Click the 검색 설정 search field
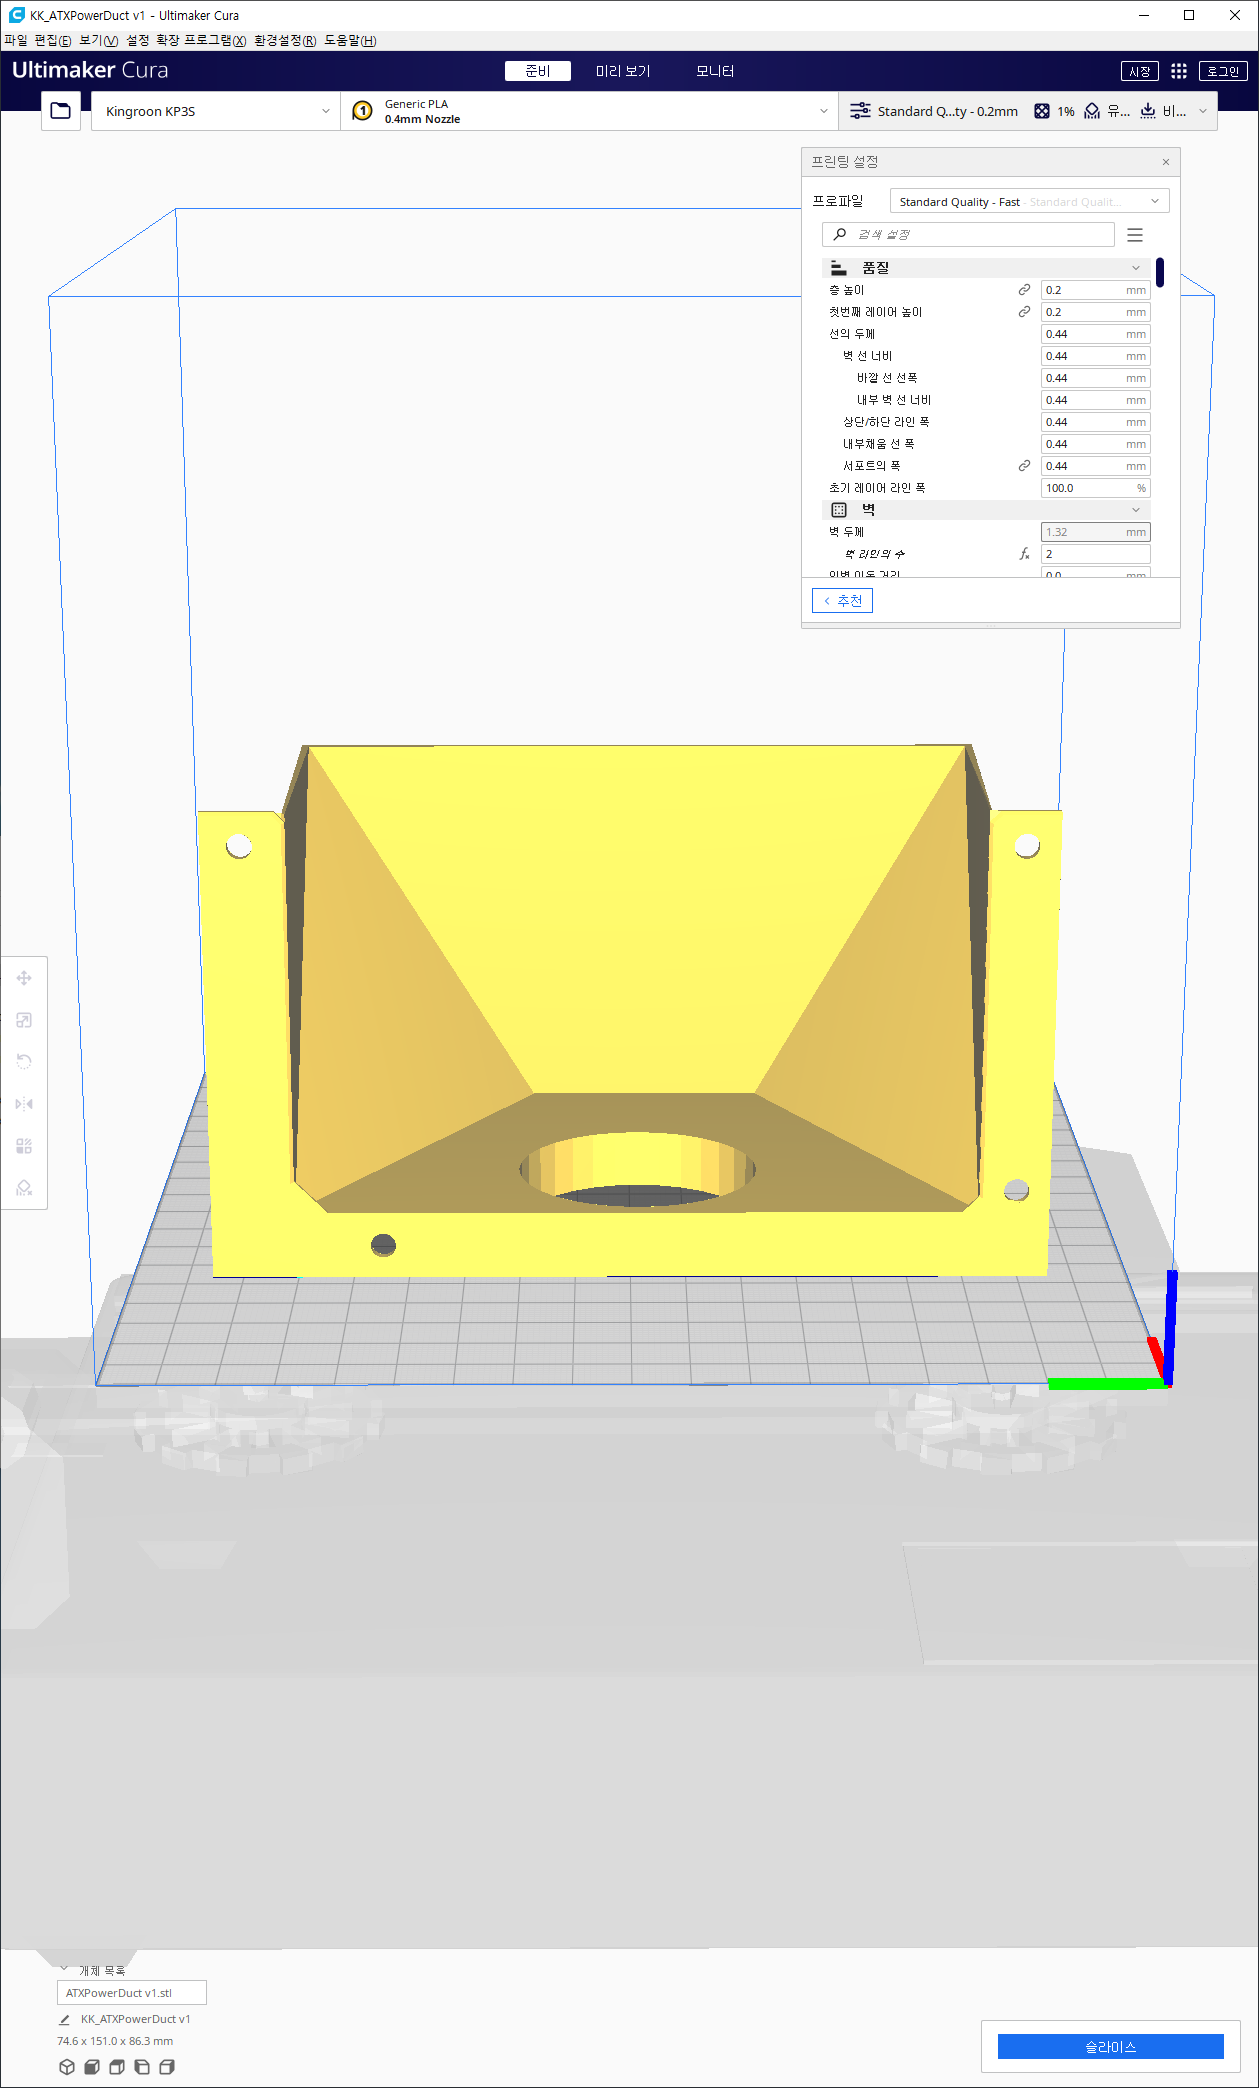 (968, 234)
